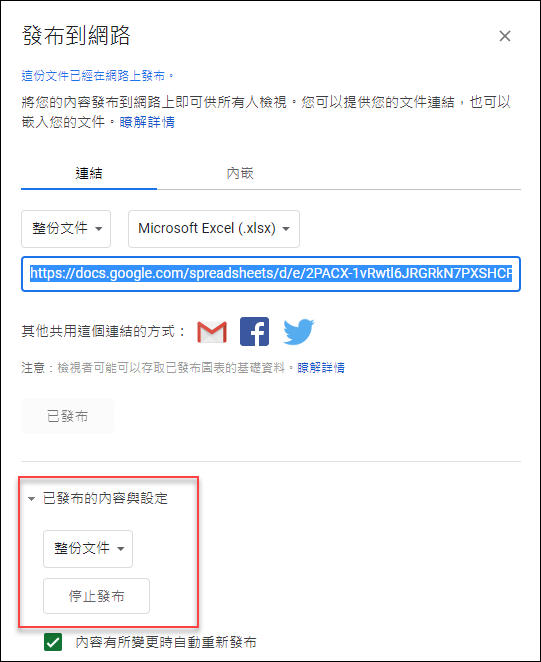
Task: Uncheck 內容有所變更時自動重新發布 checkbox
Action: tap(53, 642)
